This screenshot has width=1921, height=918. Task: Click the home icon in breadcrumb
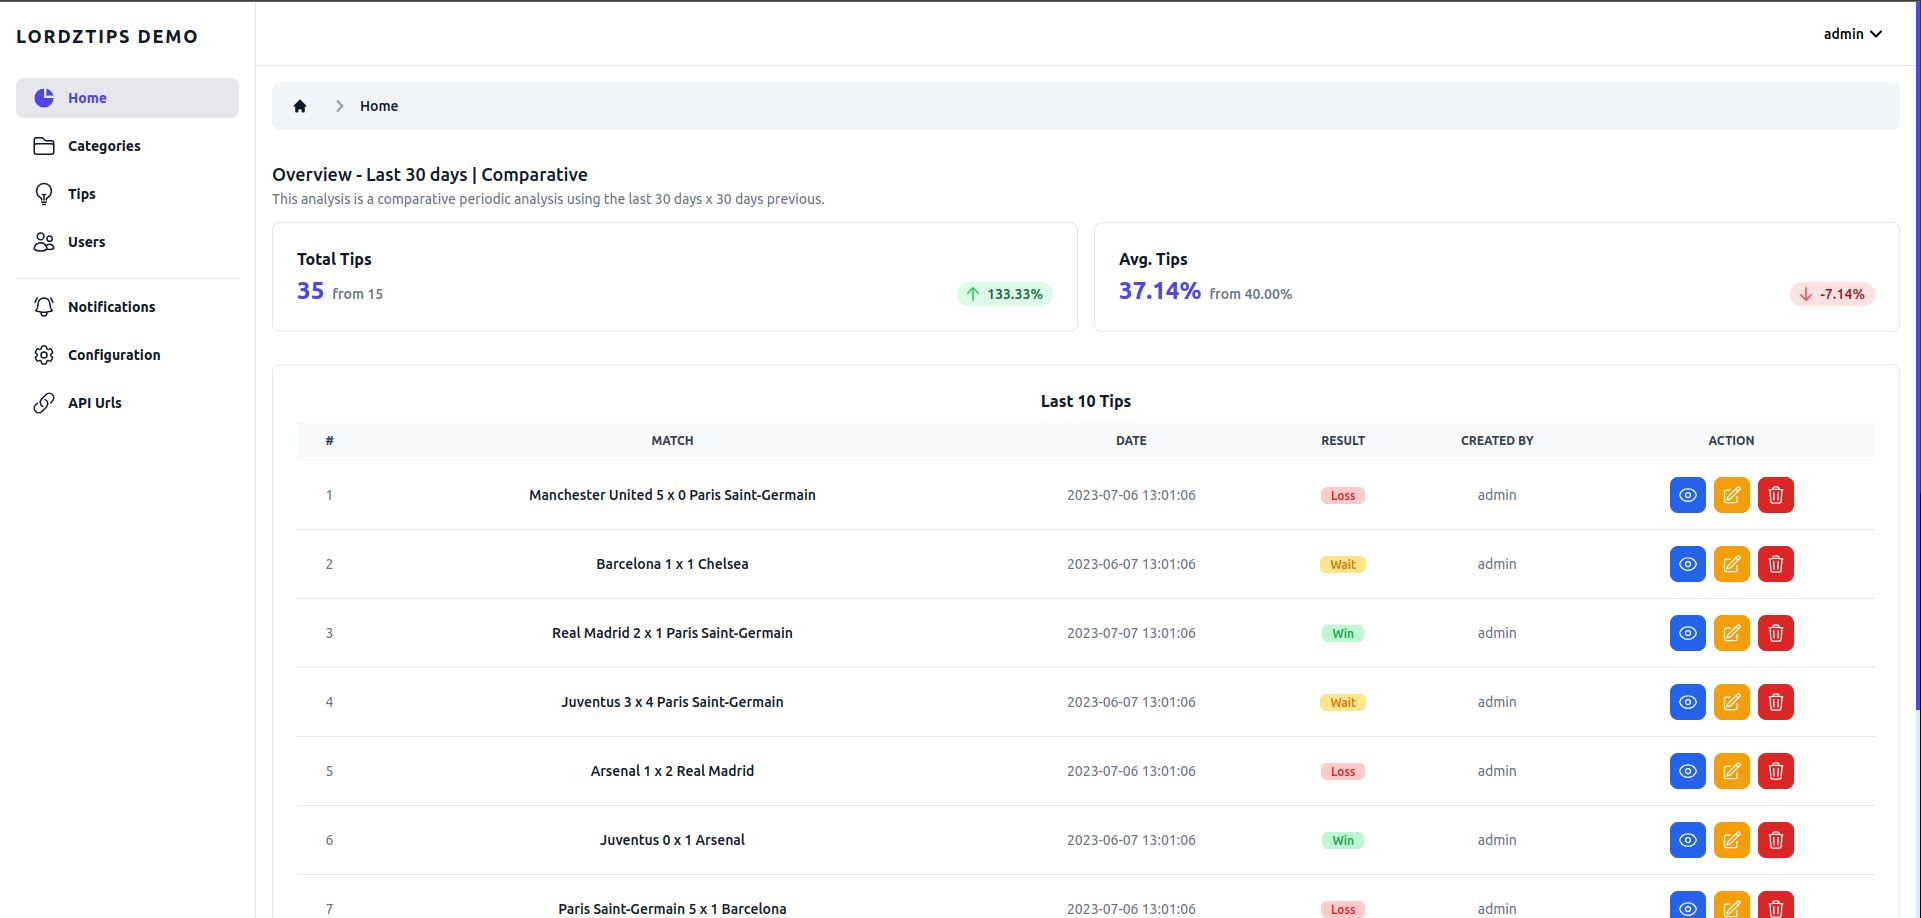pos(300,106)
